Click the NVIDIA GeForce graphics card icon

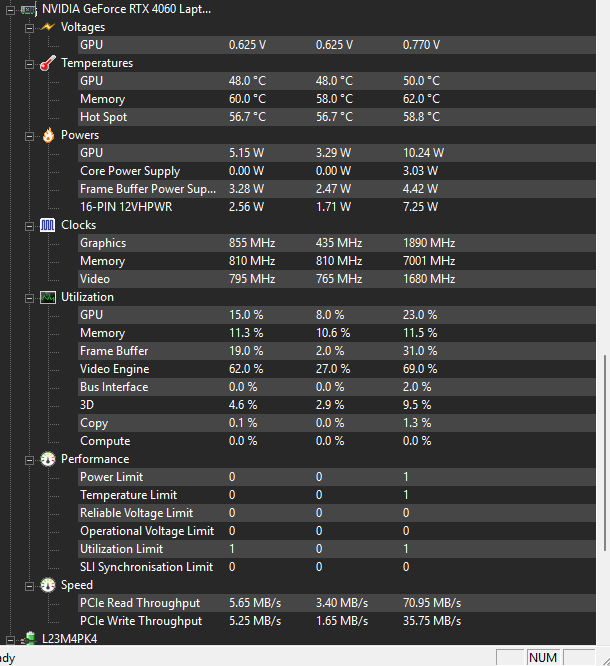click(28, 9)
